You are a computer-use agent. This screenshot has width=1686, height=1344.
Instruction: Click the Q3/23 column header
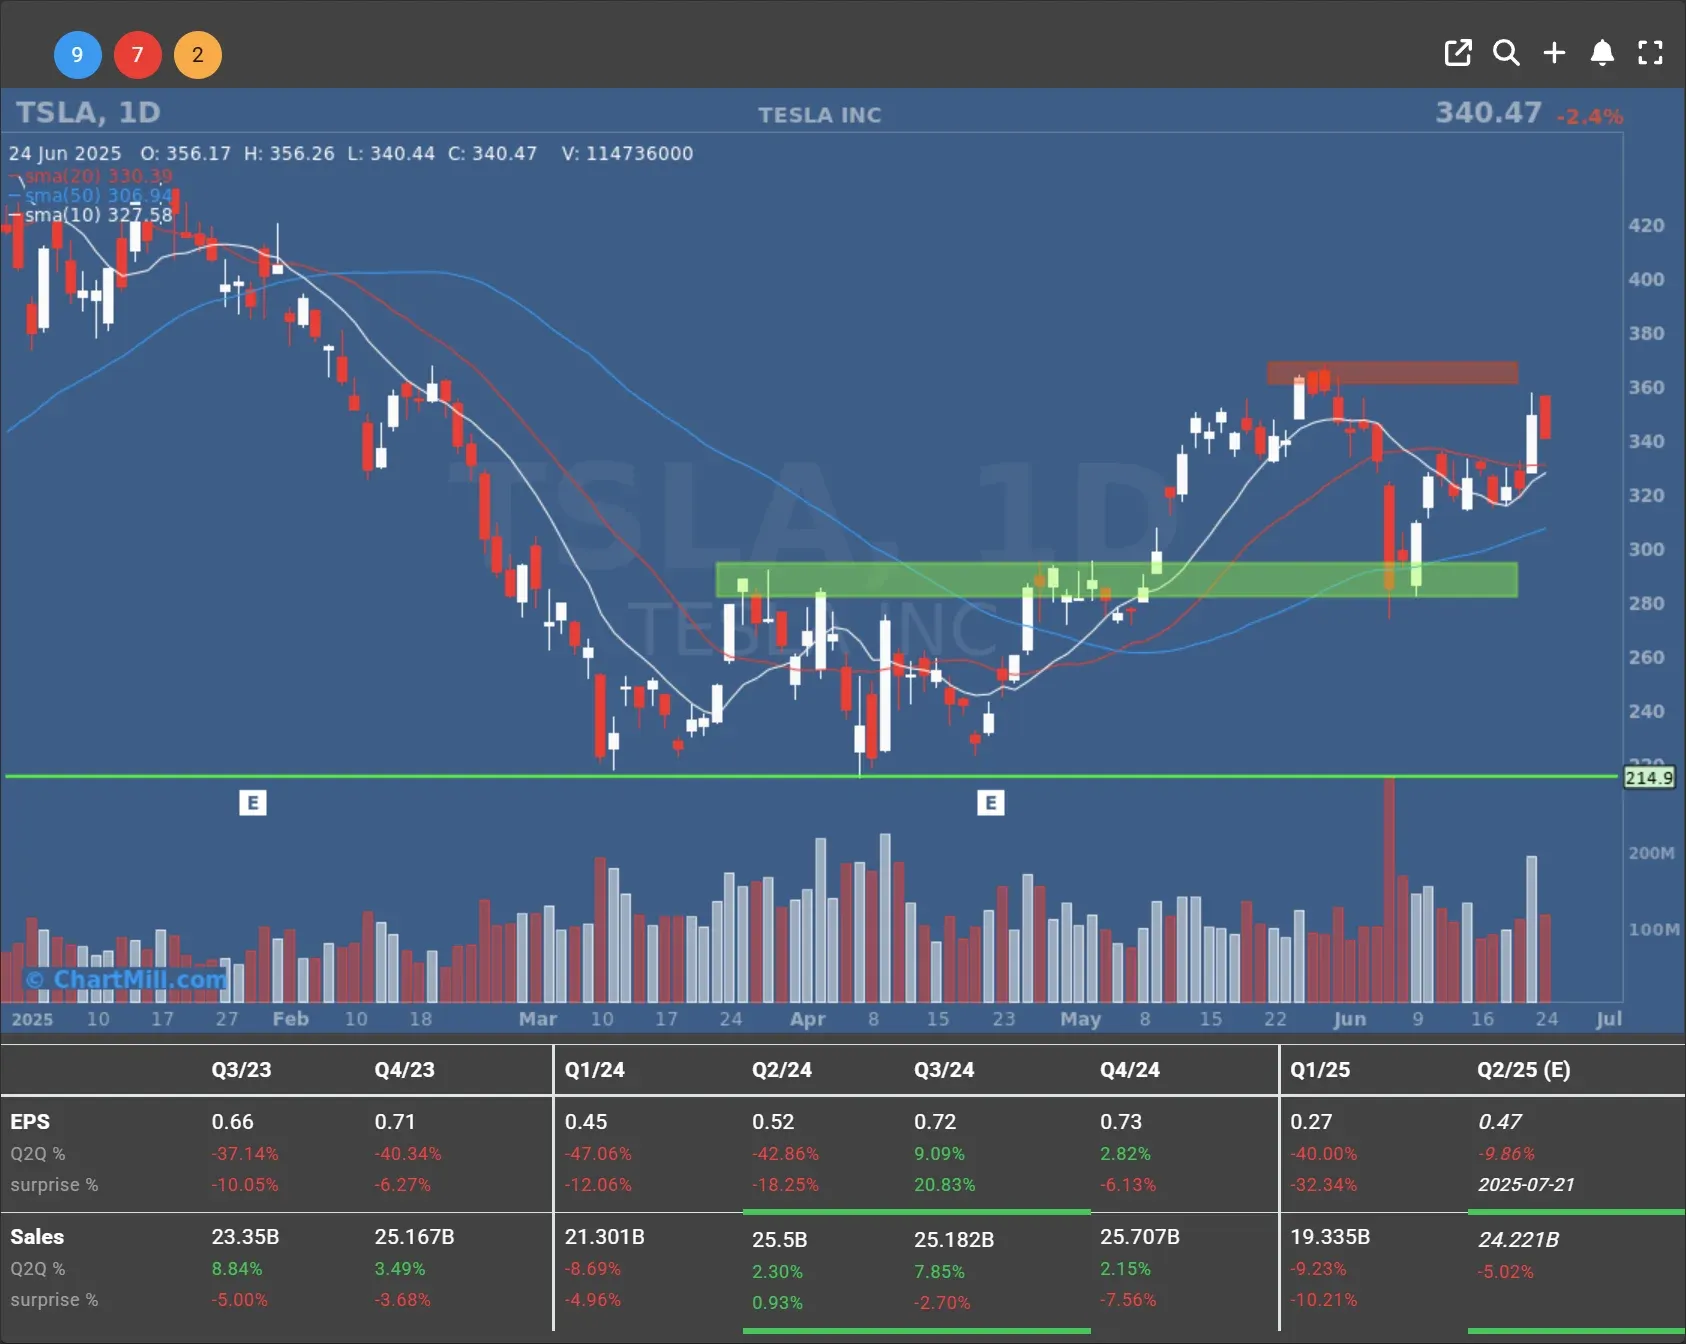pyautogui.click(x=241, y=1070)
